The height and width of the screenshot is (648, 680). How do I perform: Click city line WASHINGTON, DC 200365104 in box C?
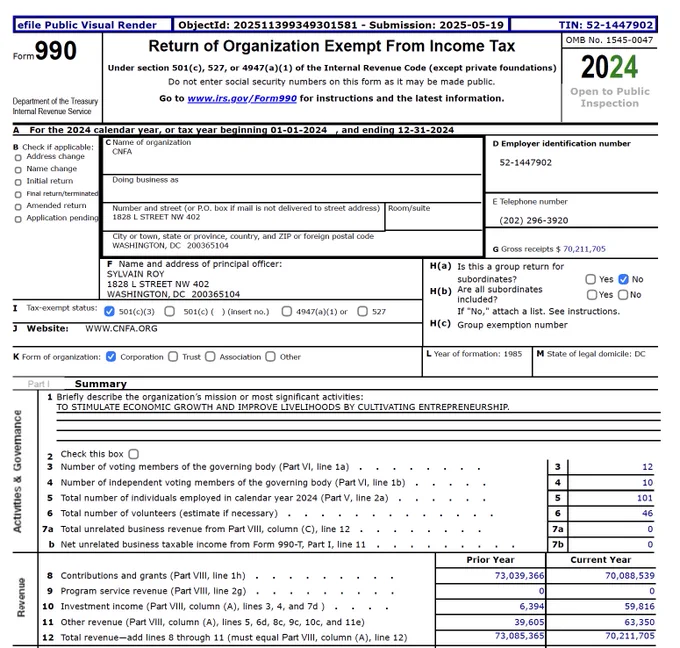coord(170,245)
